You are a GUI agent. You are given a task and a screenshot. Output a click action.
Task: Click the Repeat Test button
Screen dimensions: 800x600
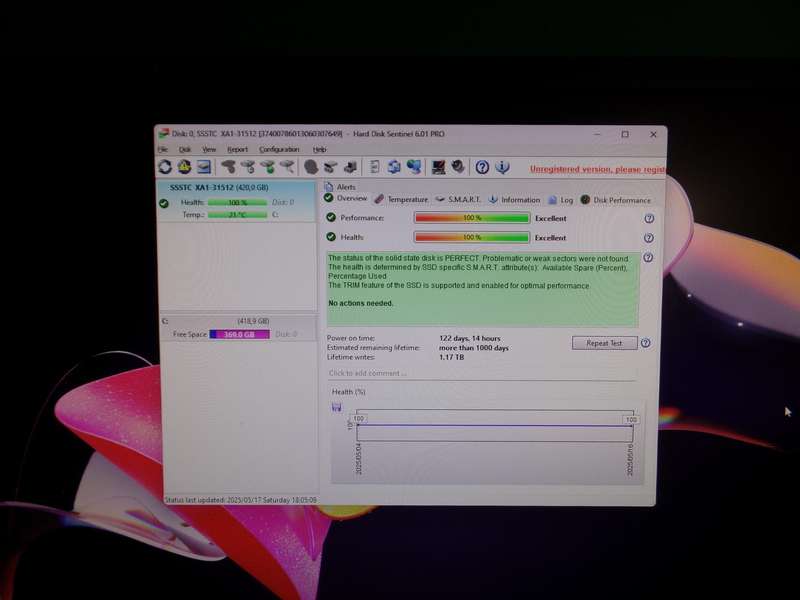point(605,343)
